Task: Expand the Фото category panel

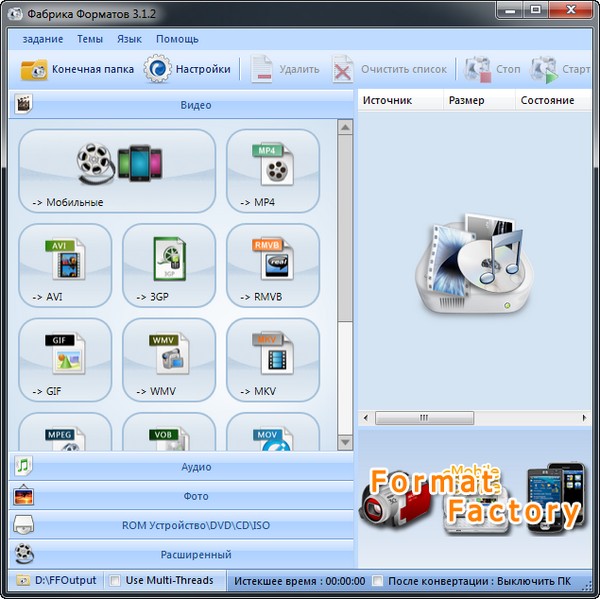Action: click(181, 496)
